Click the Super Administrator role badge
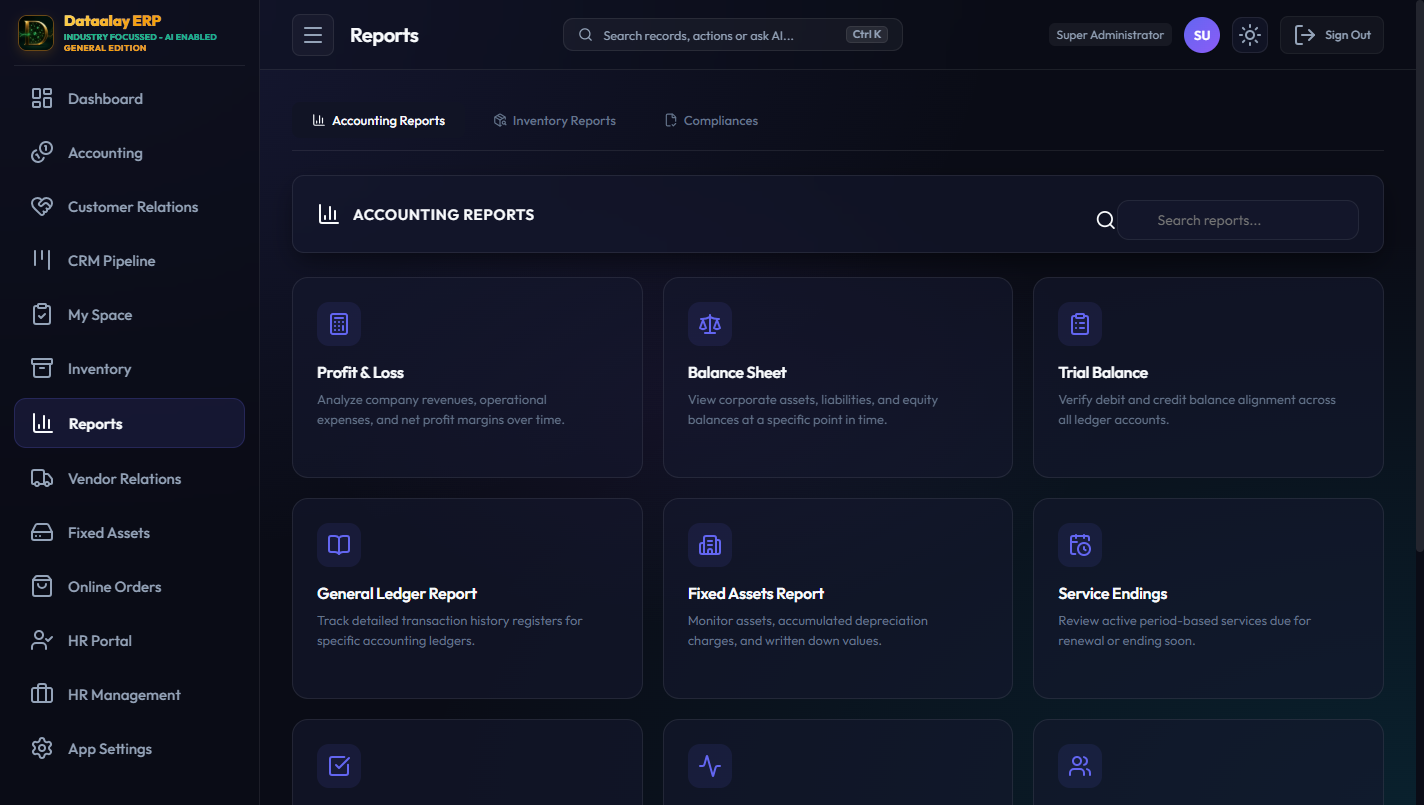 (x=1110, y=35)
